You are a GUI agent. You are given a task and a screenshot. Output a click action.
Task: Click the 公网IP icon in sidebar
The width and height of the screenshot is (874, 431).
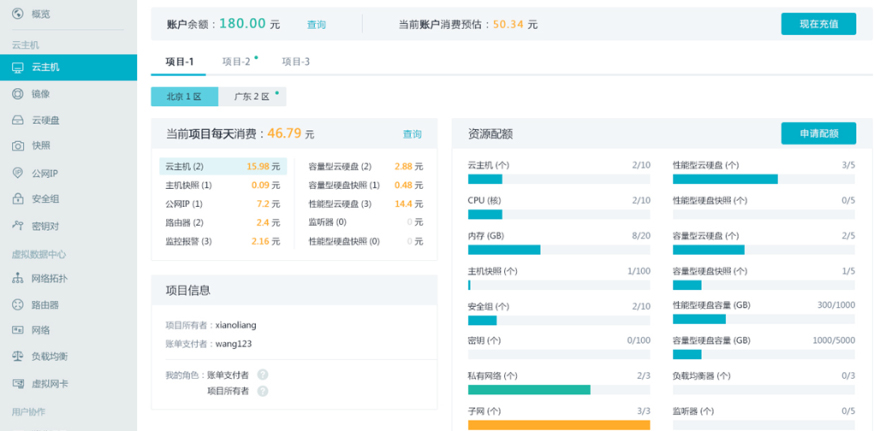17,173
